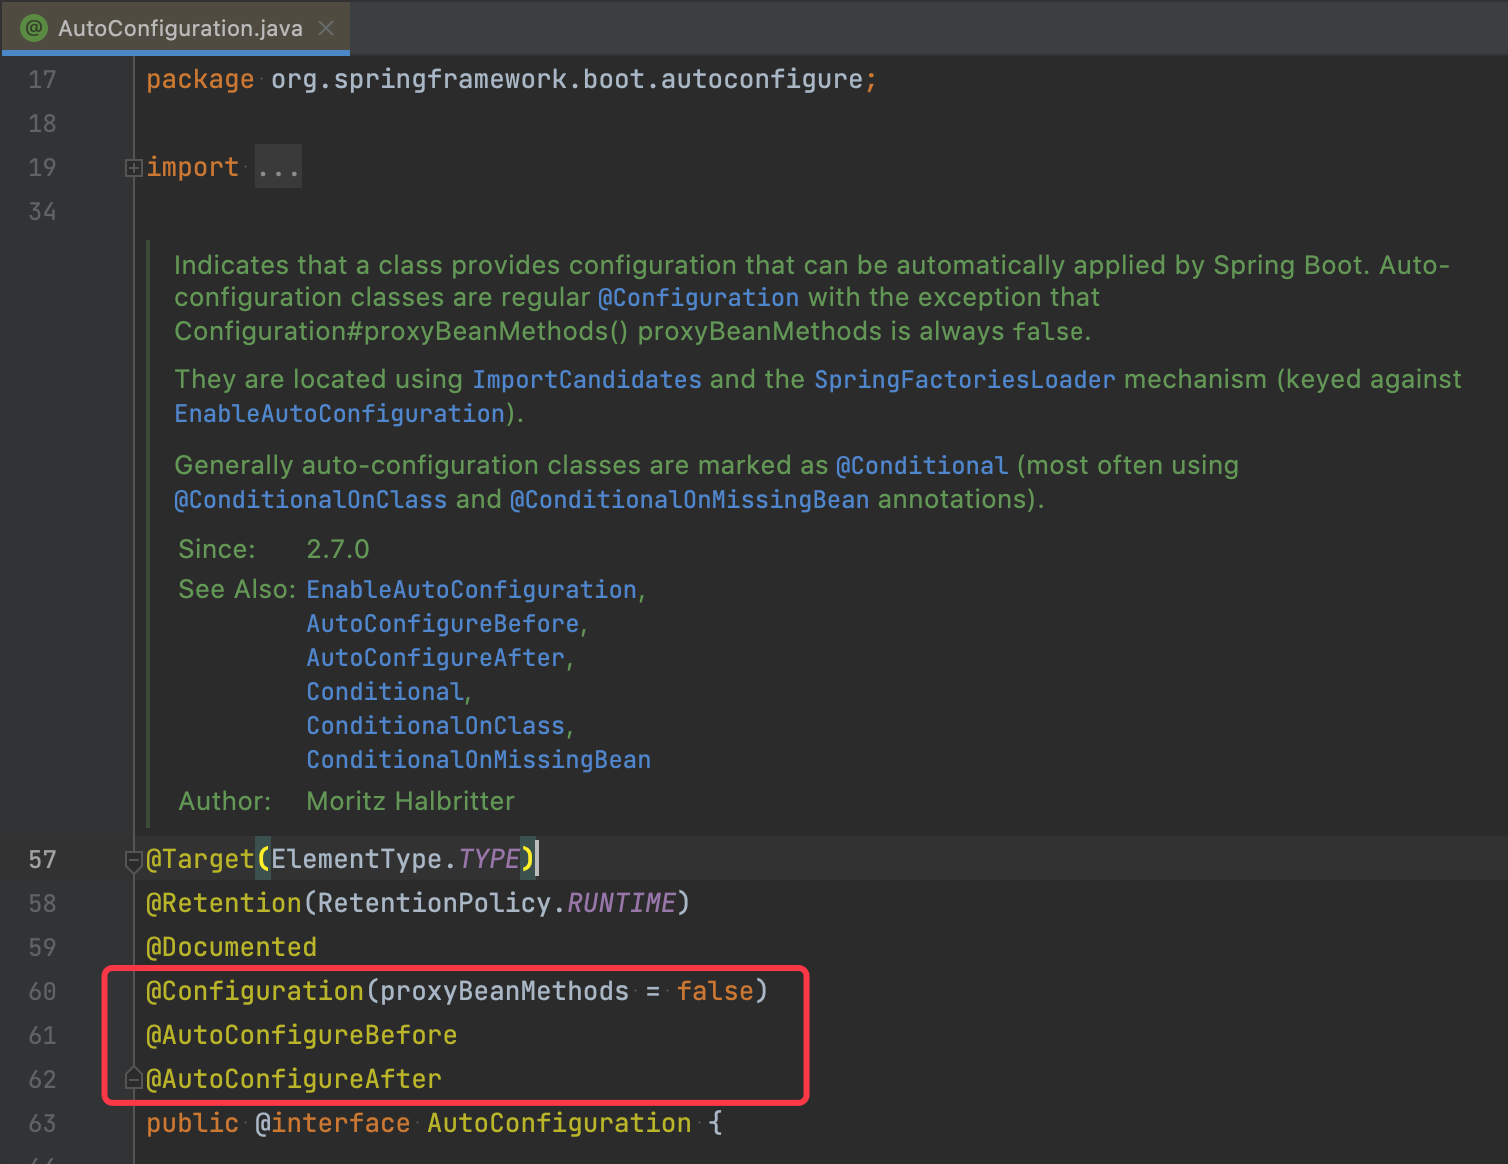
Task: Expand the folded import block
Action: [x=133, y=168]
